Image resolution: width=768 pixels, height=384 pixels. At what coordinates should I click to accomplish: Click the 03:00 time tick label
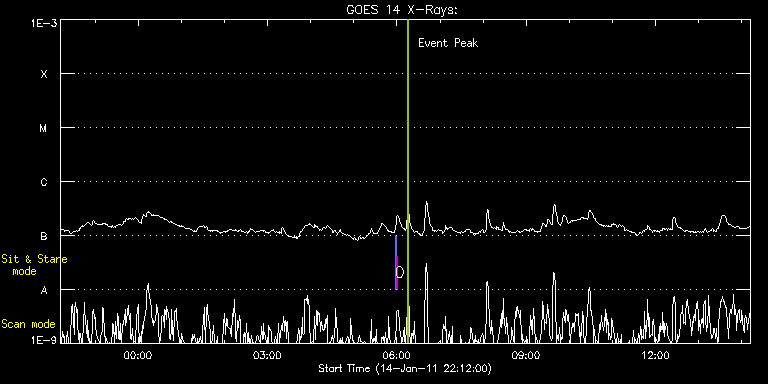[x=267, y=355]
